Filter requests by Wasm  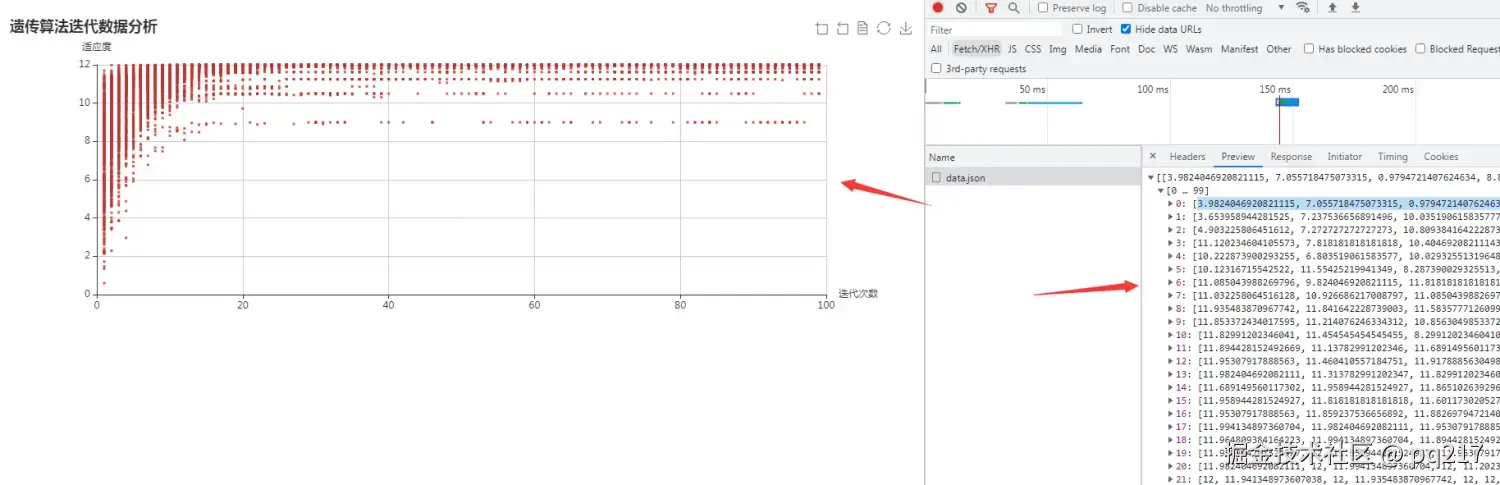(x=1199, y=48)
